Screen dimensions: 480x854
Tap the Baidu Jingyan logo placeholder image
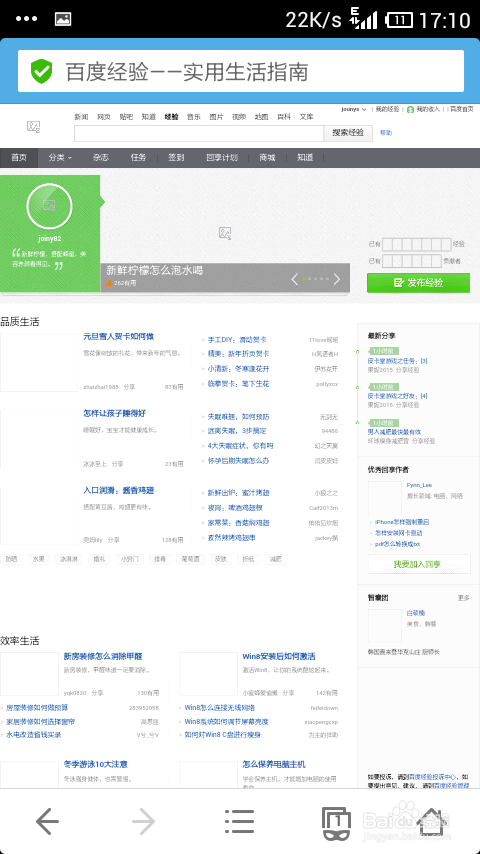pyautogui.click(x=34, y=127)
